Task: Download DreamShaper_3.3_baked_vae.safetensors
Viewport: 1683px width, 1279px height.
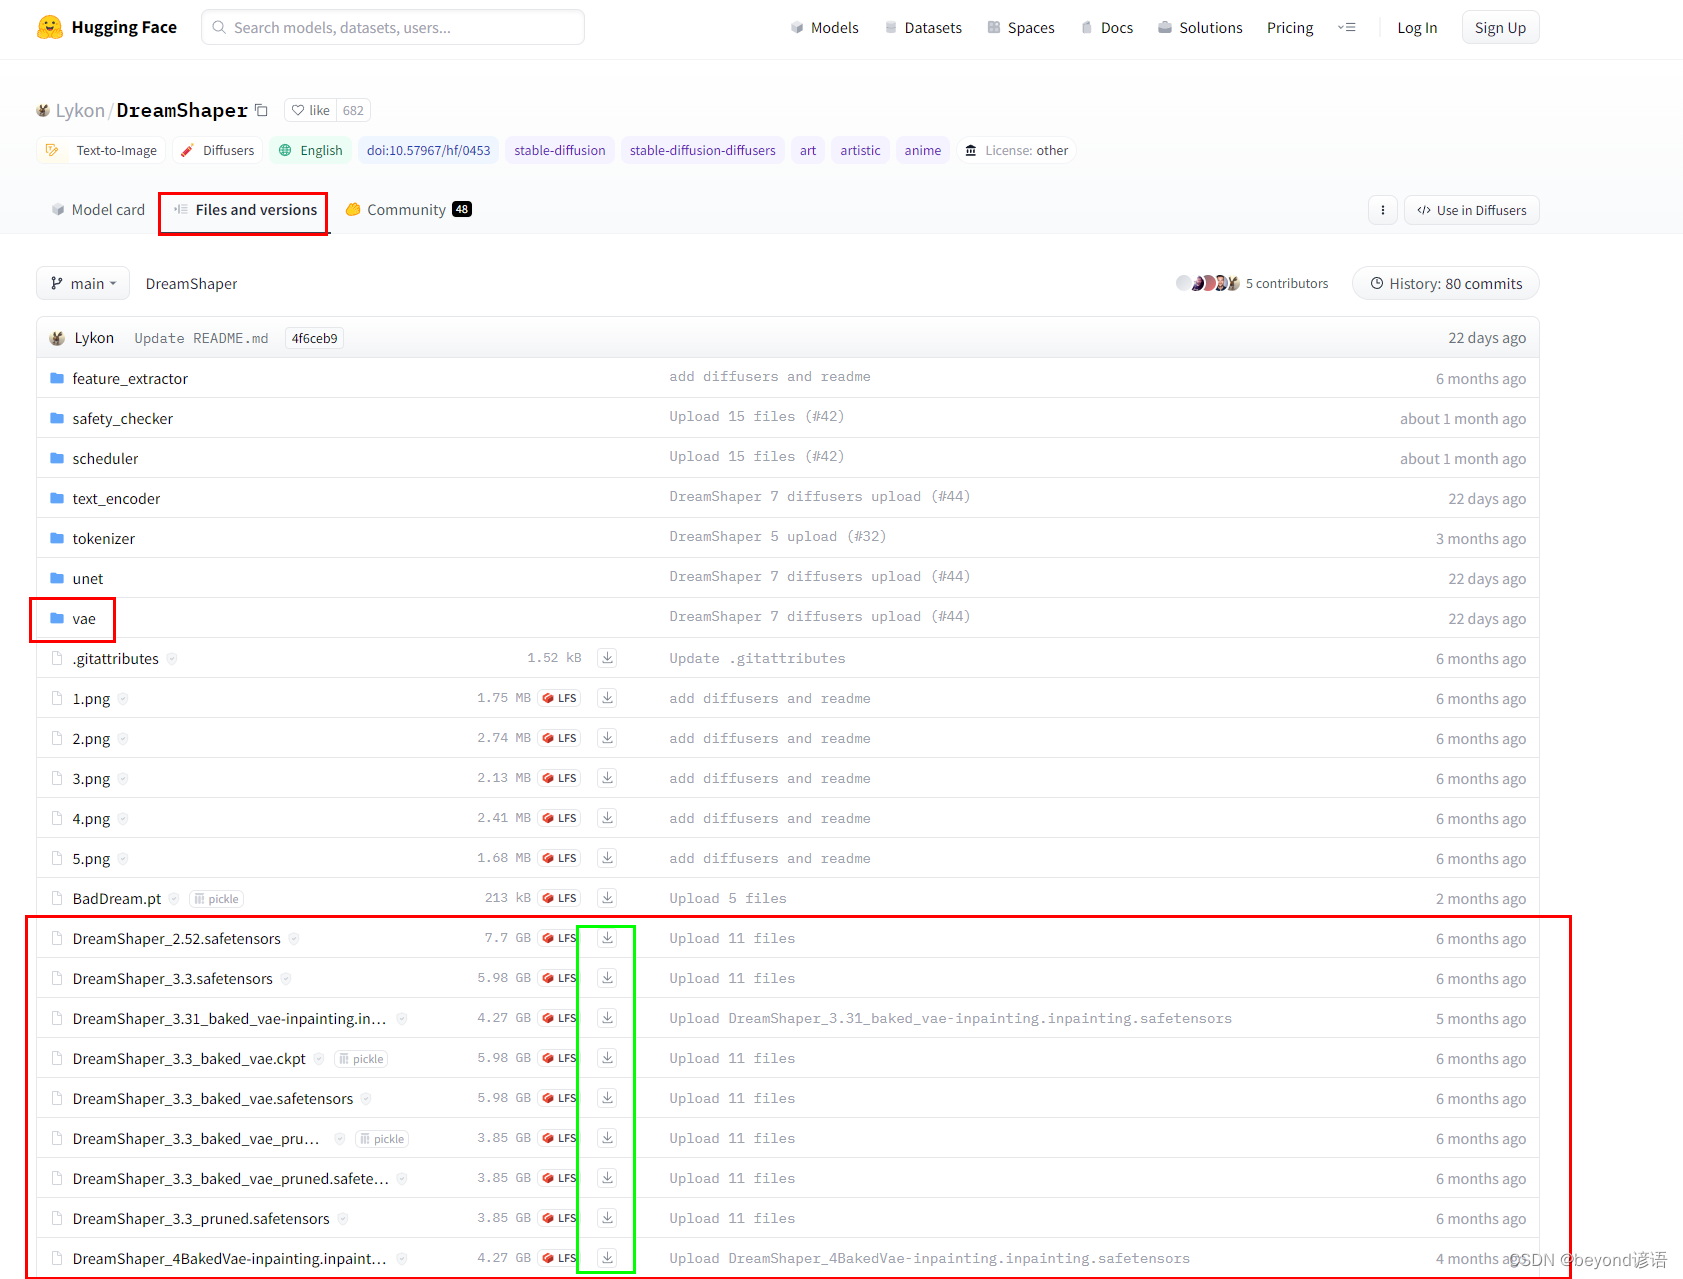Action: pos(607,1098)
